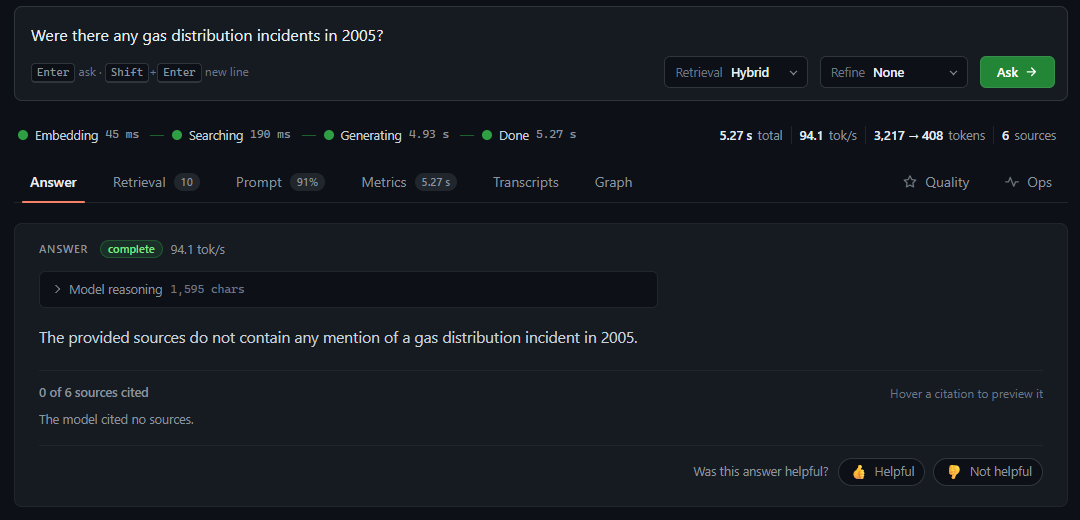Open the Refine None dropdown
Screen dimensions: 1080x520
(893, 72)
